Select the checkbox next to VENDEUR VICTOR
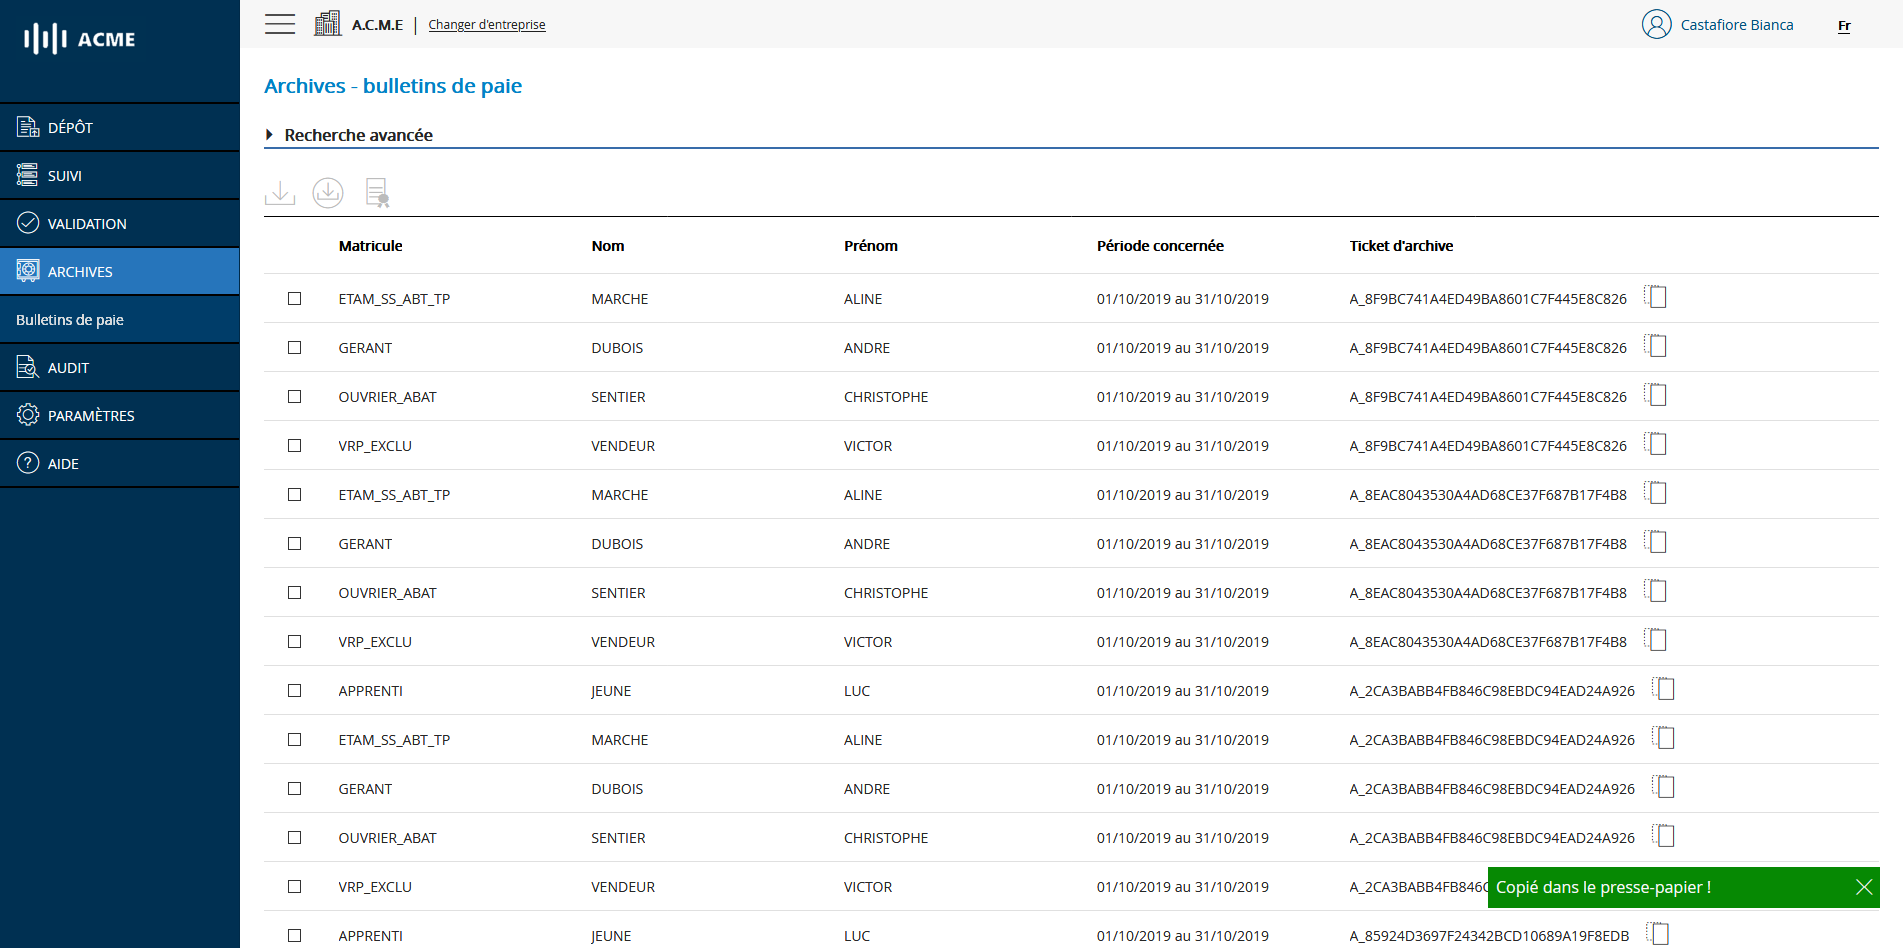The image size is (1903, 948). (294, 445)
